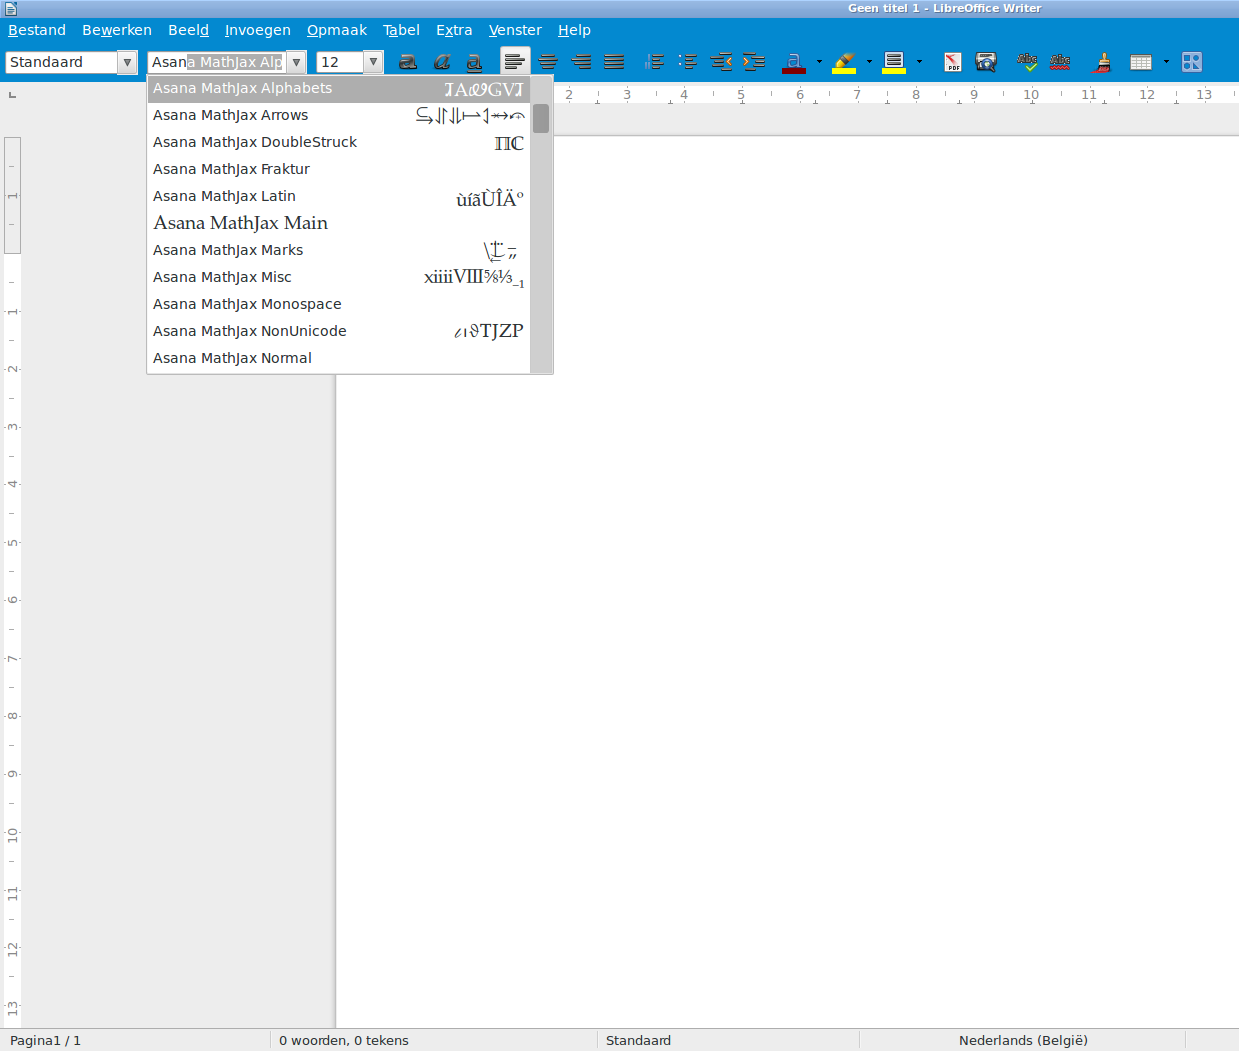
Task: Select Asana MathJax Fraktur font
Action: (231, 169)
